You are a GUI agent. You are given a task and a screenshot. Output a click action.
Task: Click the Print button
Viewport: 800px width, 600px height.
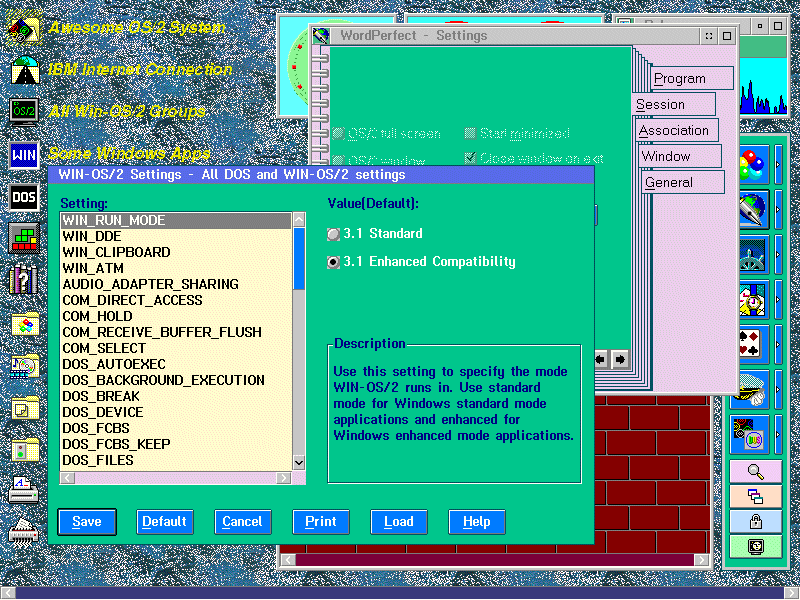click(320, 521)
